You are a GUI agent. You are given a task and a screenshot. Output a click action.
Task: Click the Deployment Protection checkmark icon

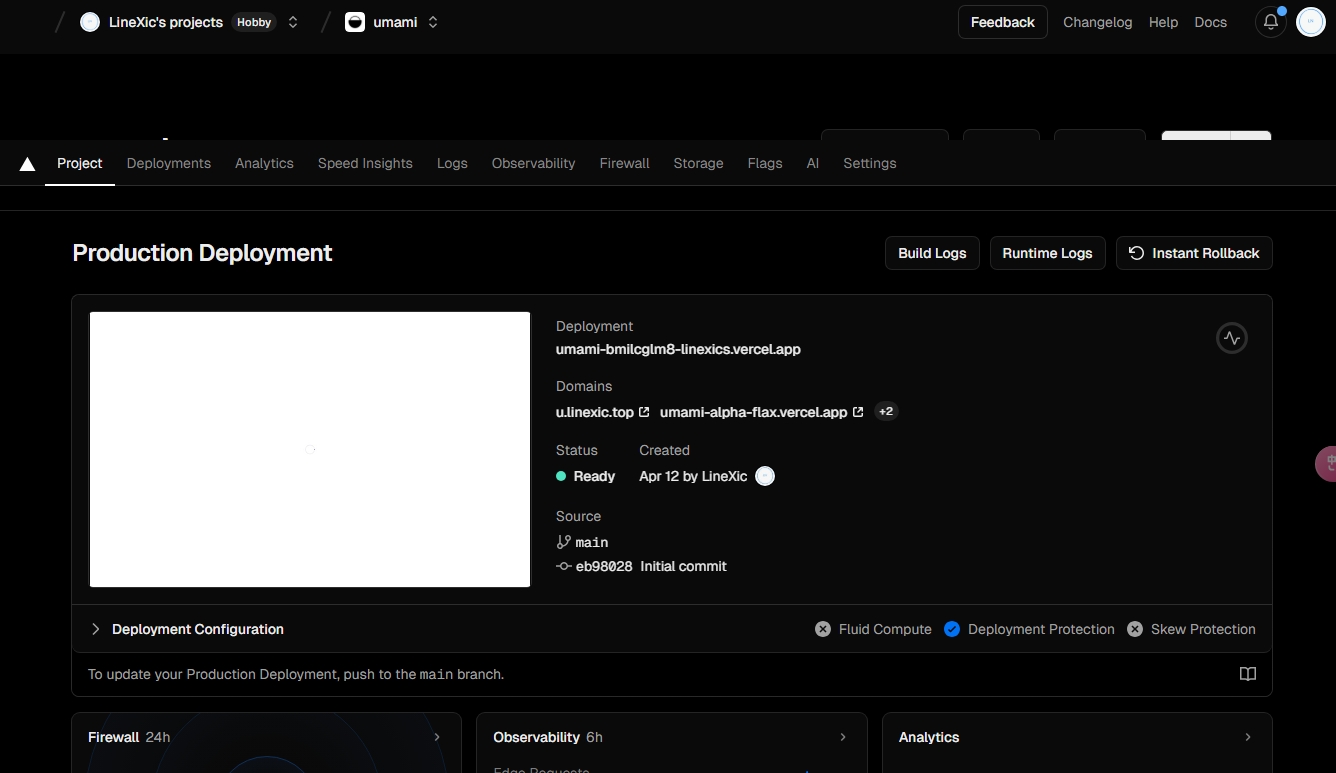(952, 629)
